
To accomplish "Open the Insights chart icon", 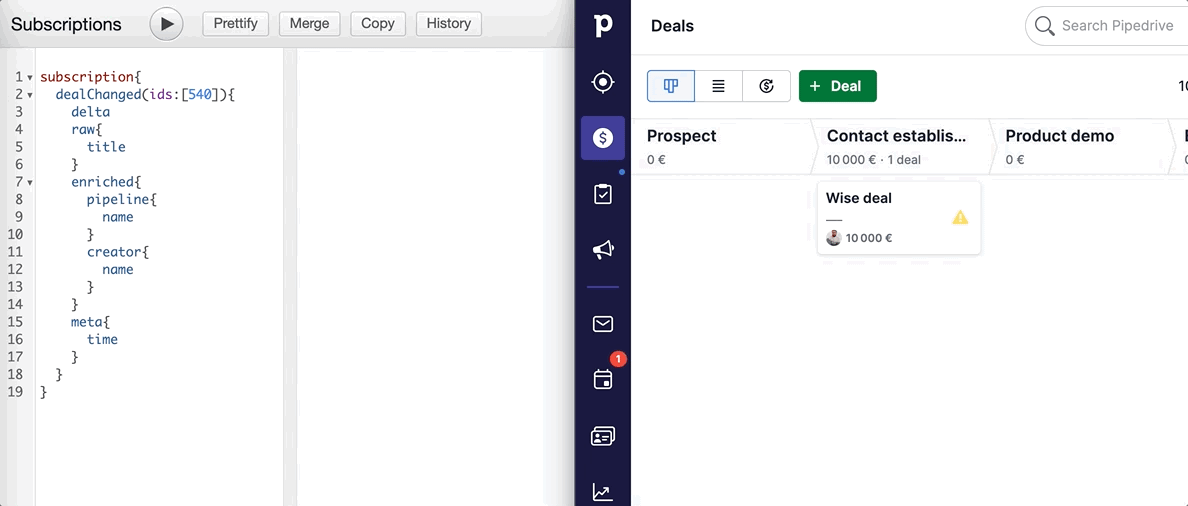I will click(603, 492).
